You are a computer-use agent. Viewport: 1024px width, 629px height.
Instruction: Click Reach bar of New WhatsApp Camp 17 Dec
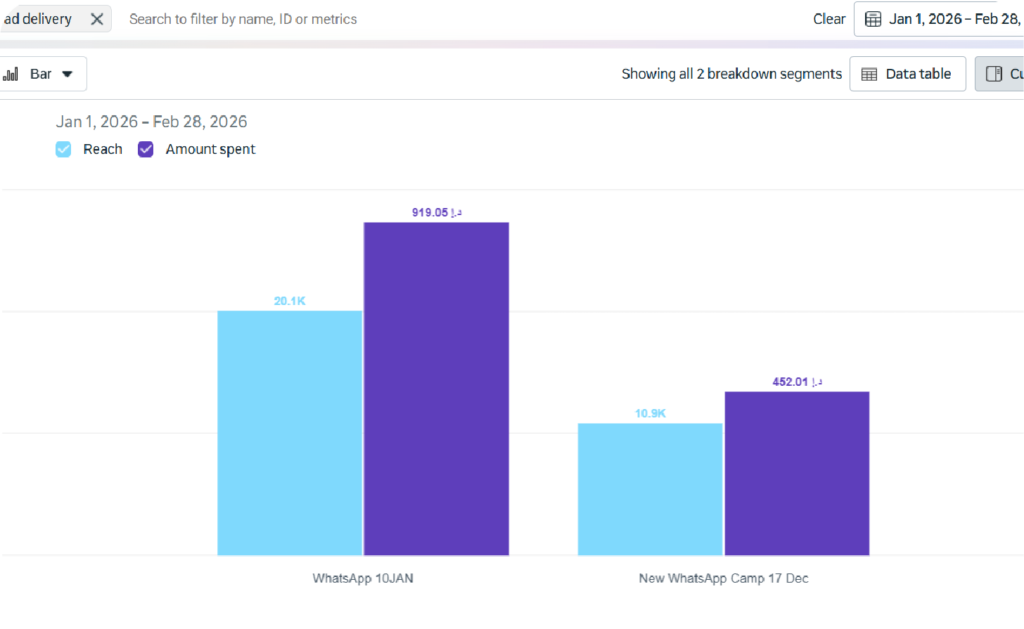pyautogui.click(x=650, y=489)
